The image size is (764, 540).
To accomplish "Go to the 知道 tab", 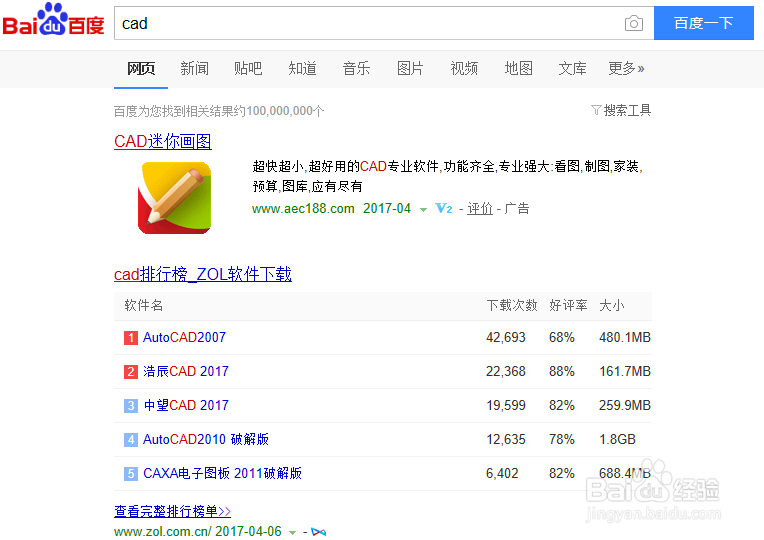I will 302,68.
